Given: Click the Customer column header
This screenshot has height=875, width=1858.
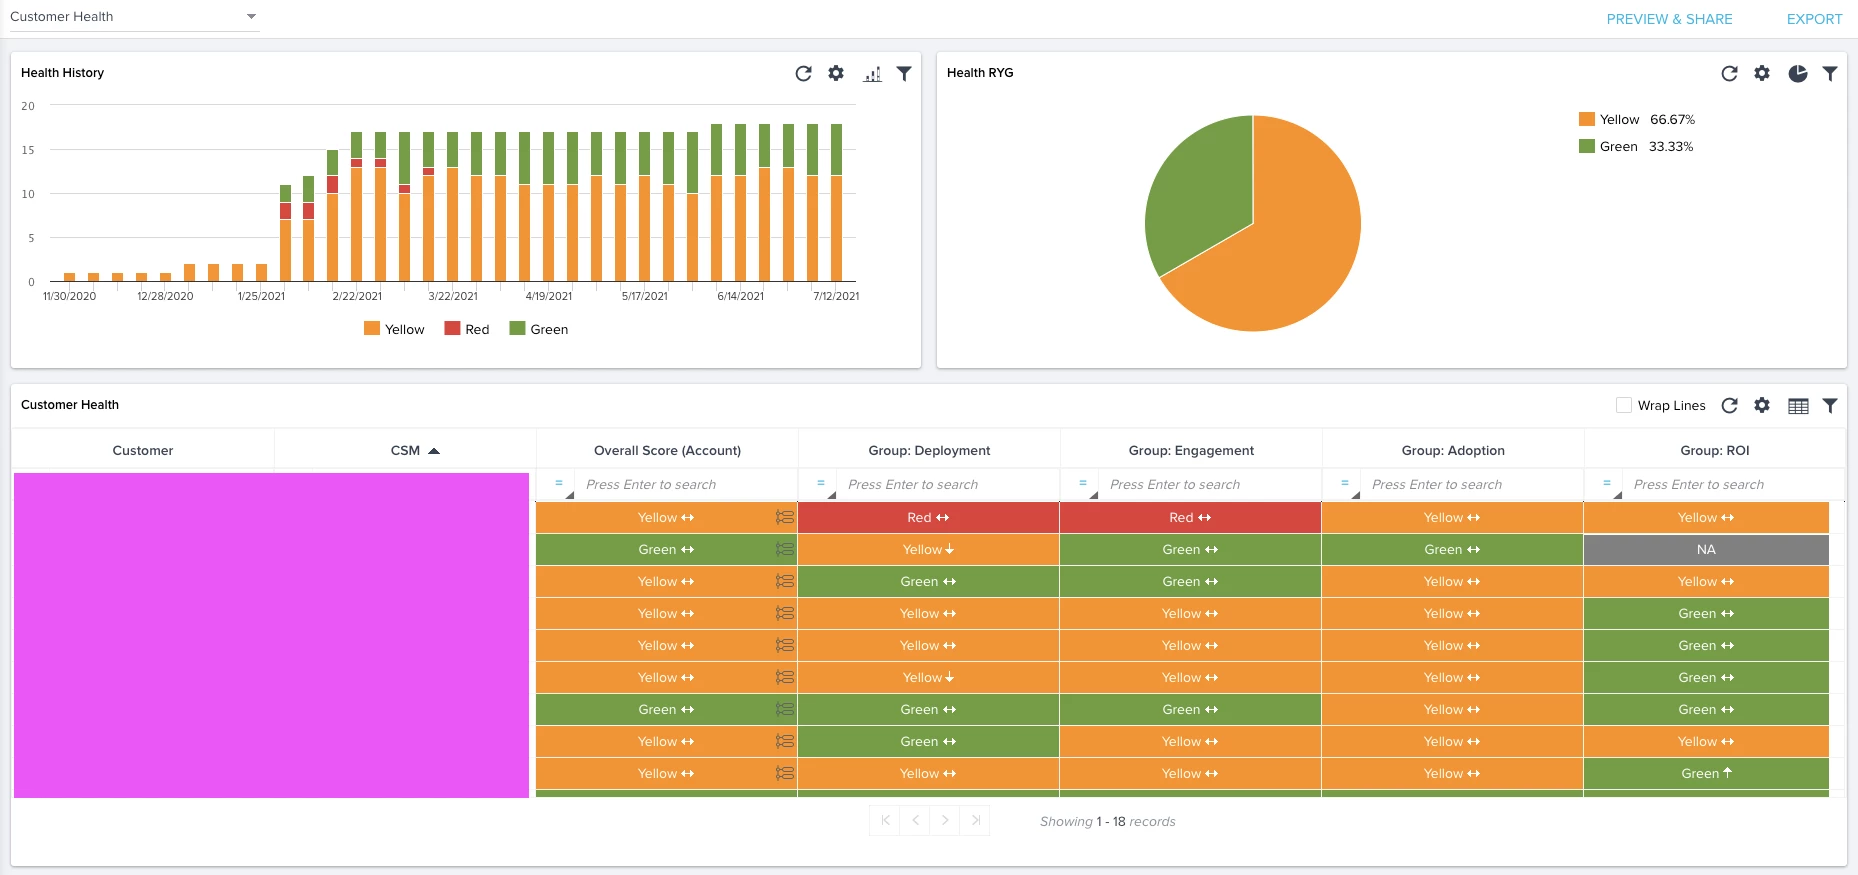Looking at the screenshot, I should tap(143, 450).
